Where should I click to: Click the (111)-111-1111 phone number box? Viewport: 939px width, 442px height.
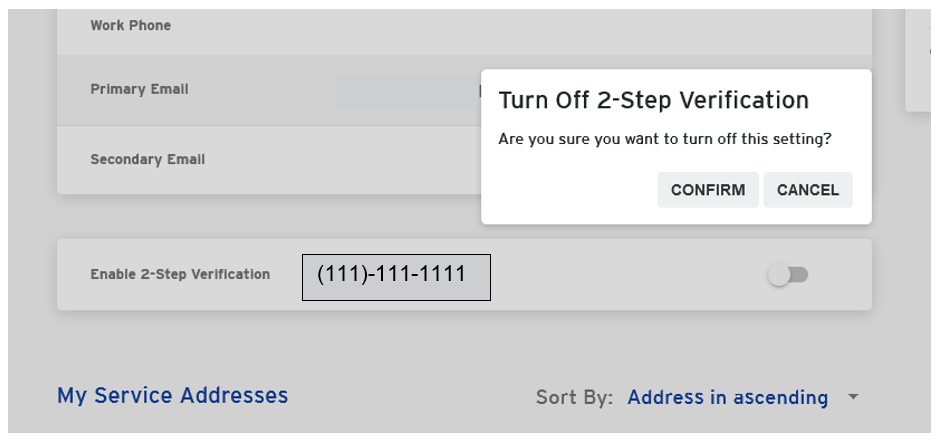coord(396,277)
